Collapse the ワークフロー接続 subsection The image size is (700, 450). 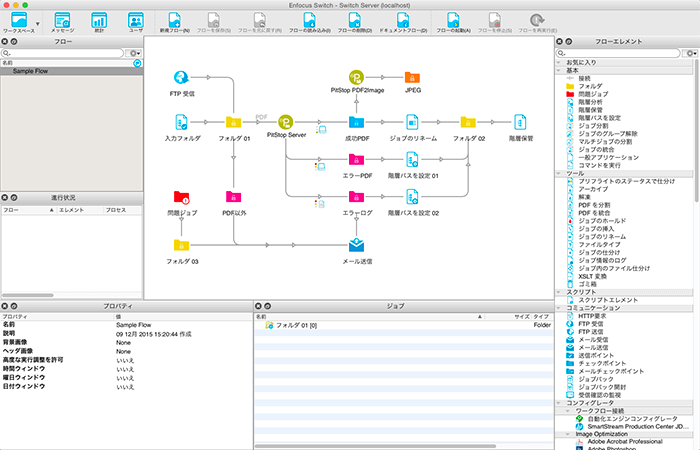click(x=568, y=411)
